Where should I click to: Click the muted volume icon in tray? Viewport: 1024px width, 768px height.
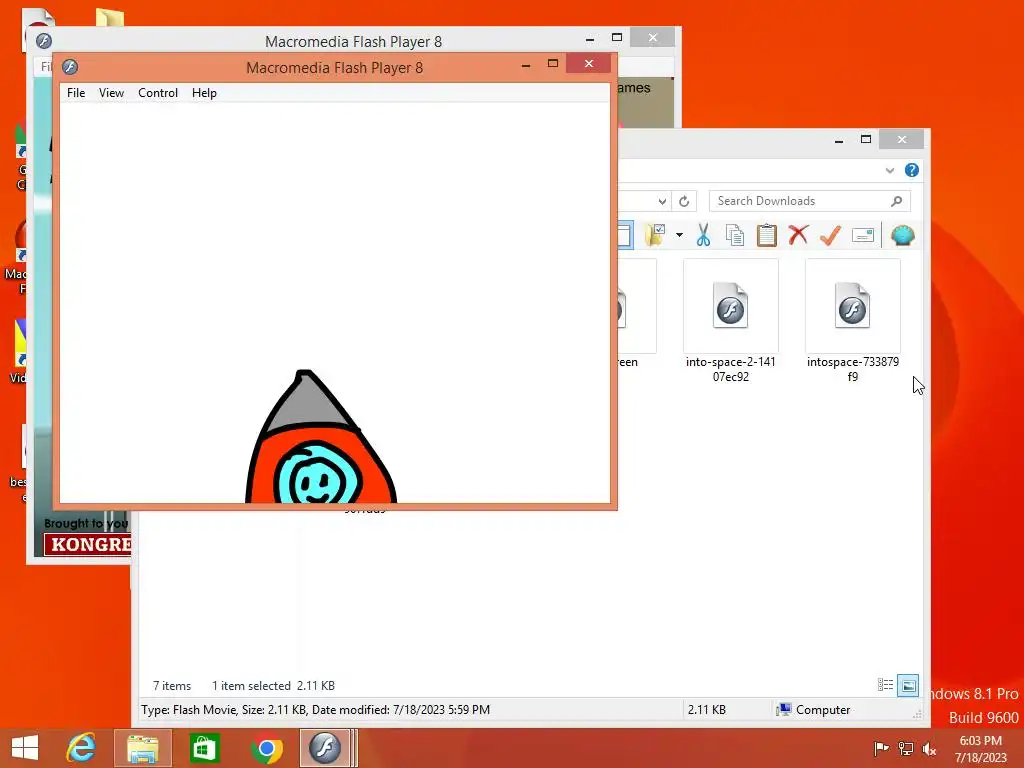coord(929,748)
